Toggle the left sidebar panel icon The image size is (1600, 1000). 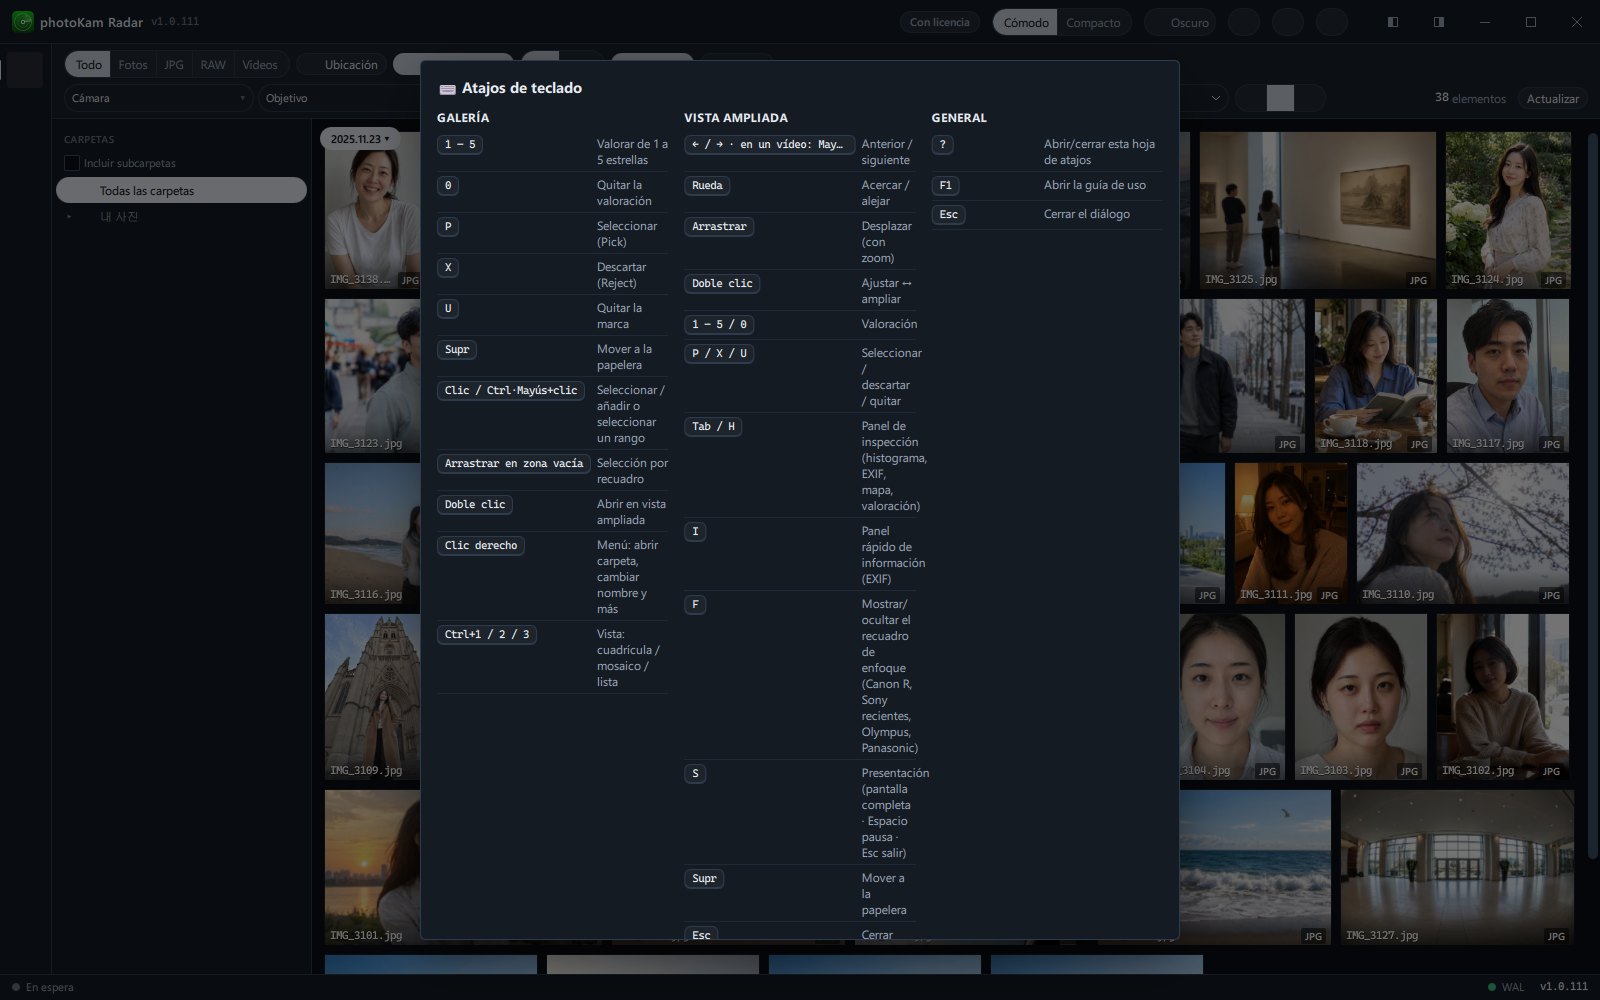1392,22
